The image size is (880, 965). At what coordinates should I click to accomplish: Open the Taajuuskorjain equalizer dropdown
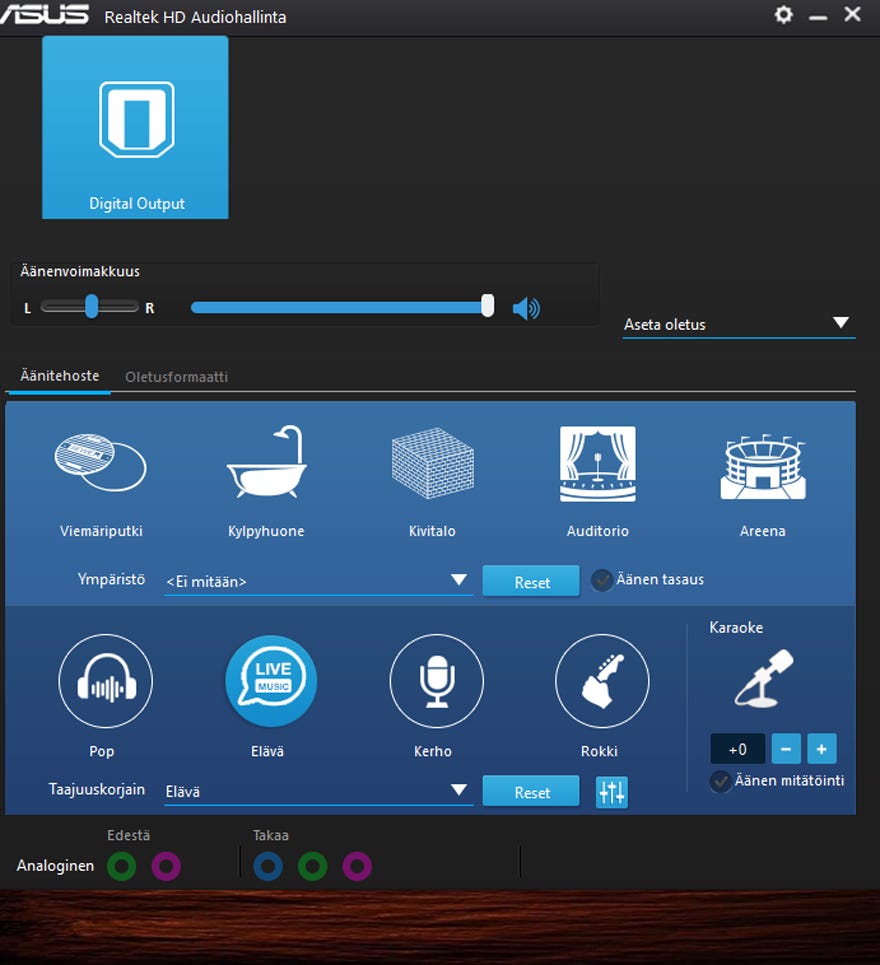click(319, 791)
